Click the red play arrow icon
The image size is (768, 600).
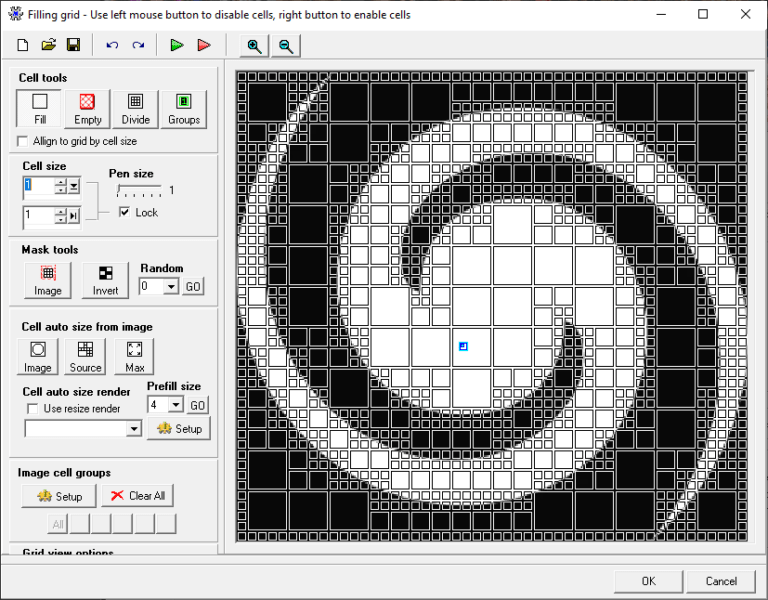[204, 46]
